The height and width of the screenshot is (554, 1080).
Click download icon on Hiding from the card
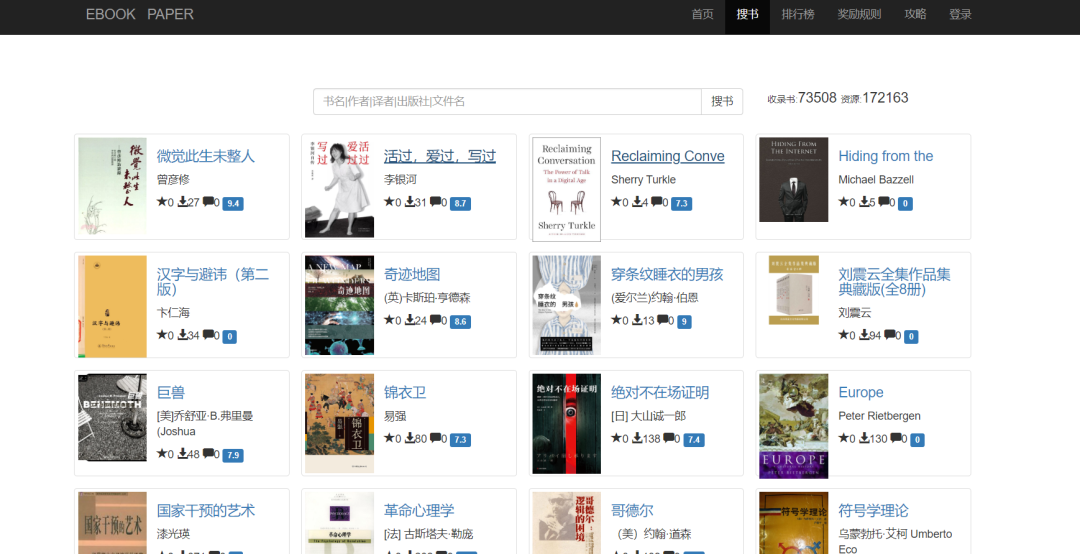pos(864,202)
